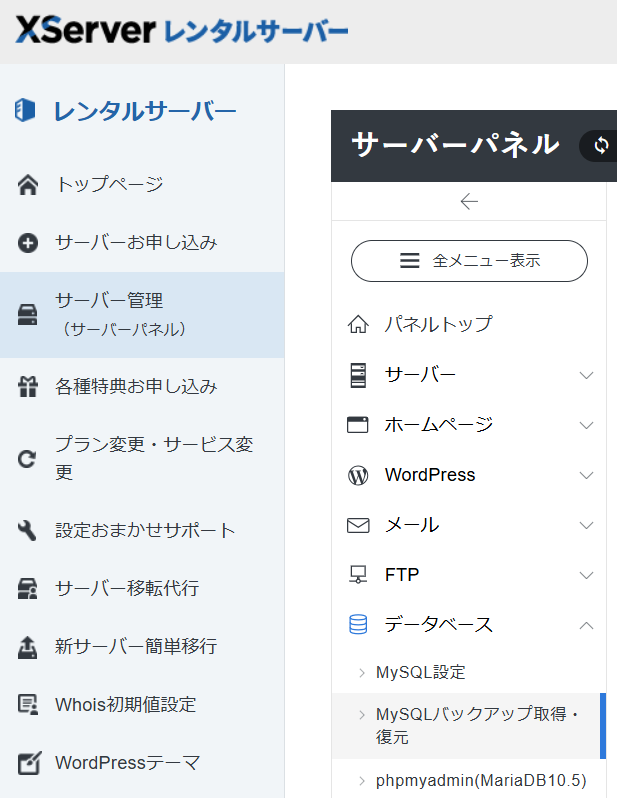Expand the ホームページ section chevron
The width and height of the screenshot is (617, 798).
(x=587, y=425)
